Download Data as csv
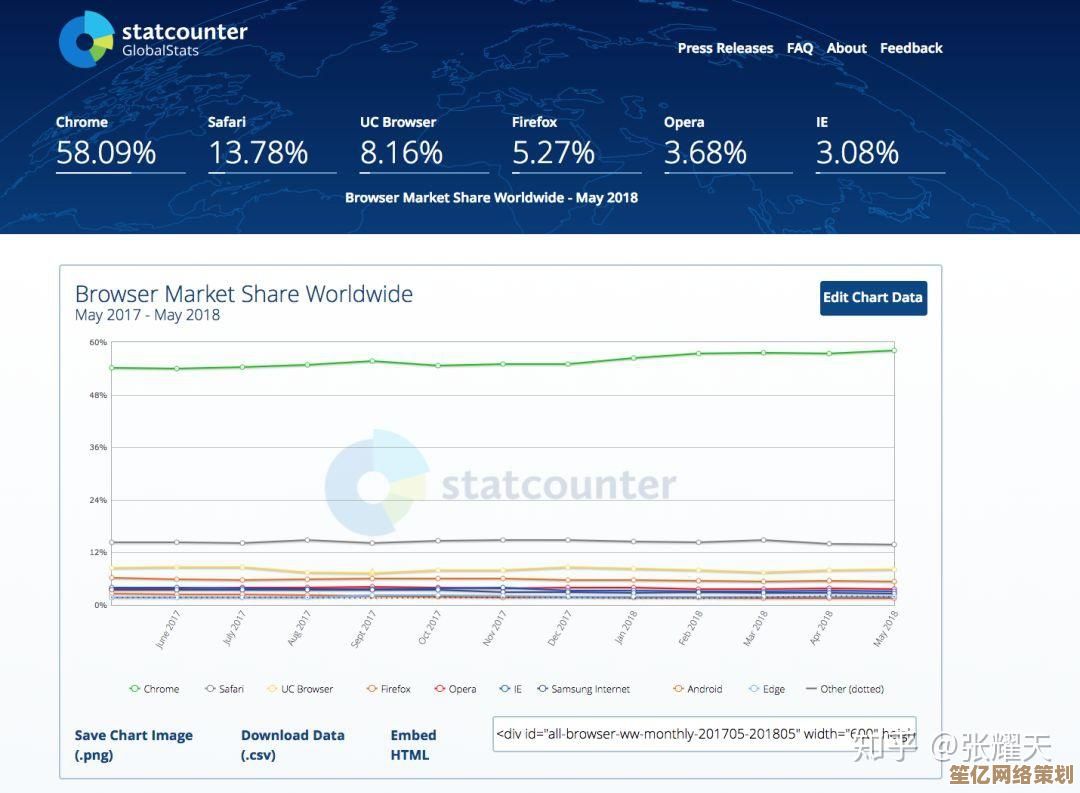Screen dimensions: 1080x793 (292, 744)
